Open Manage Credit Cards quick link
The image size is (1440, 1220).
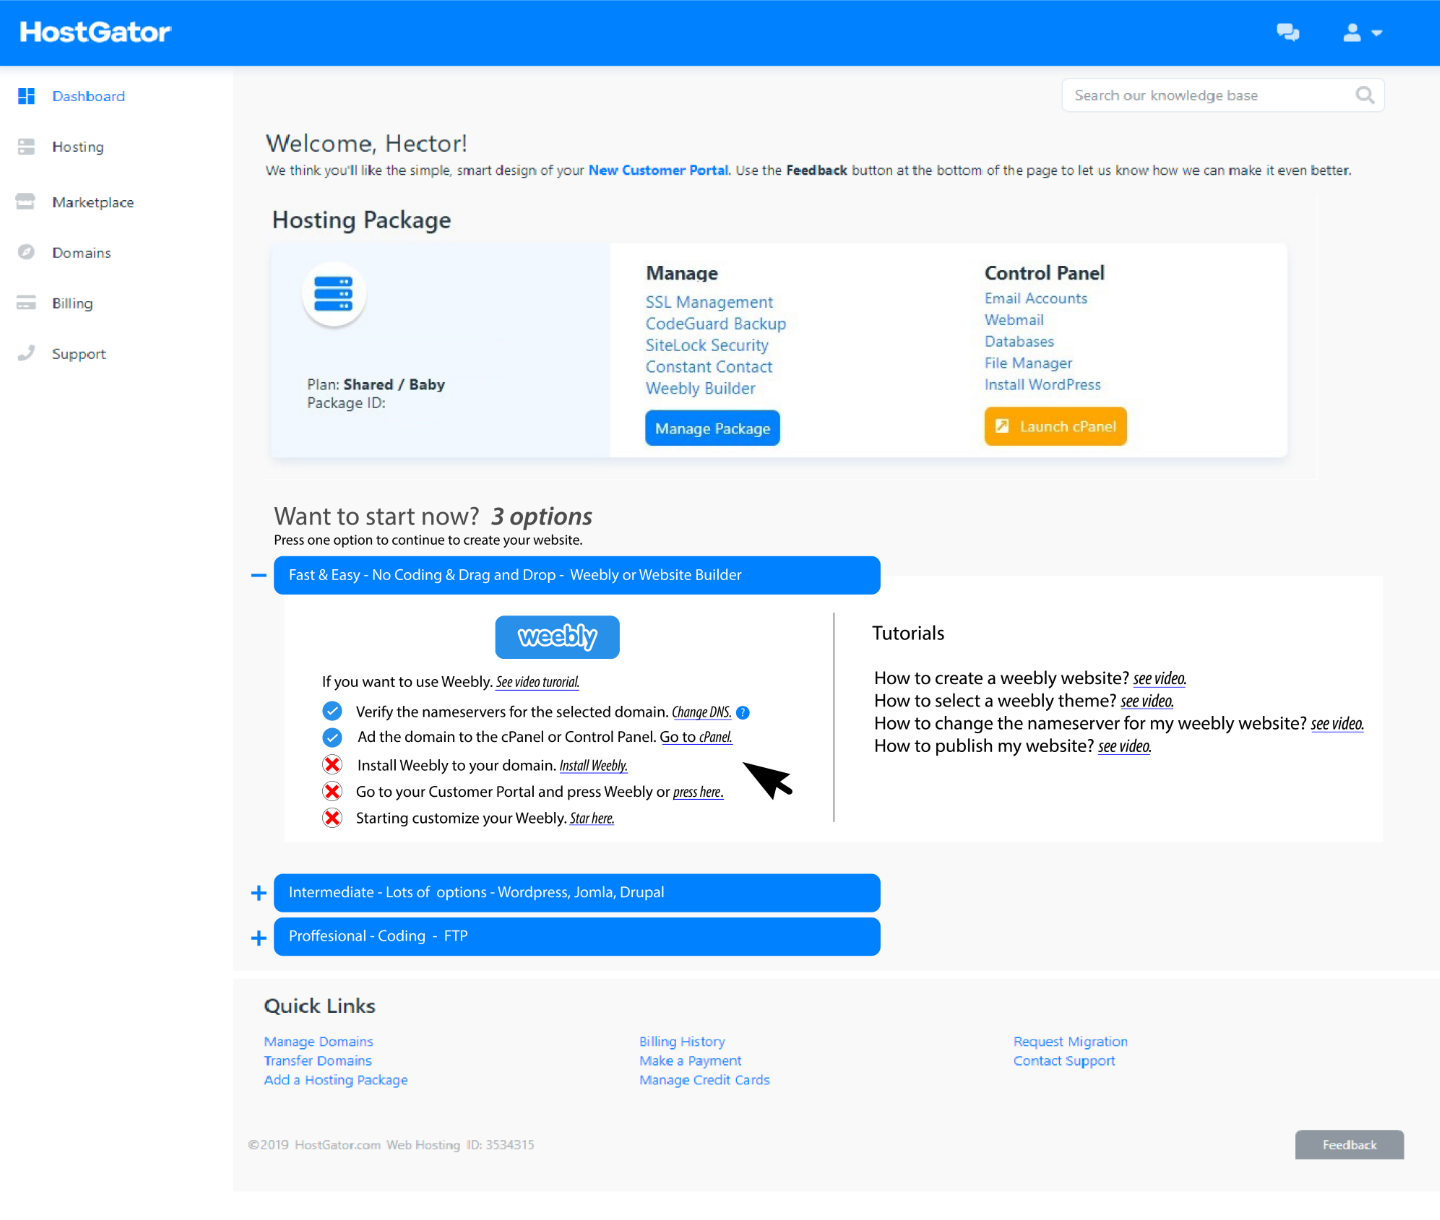coord(704,1080)
